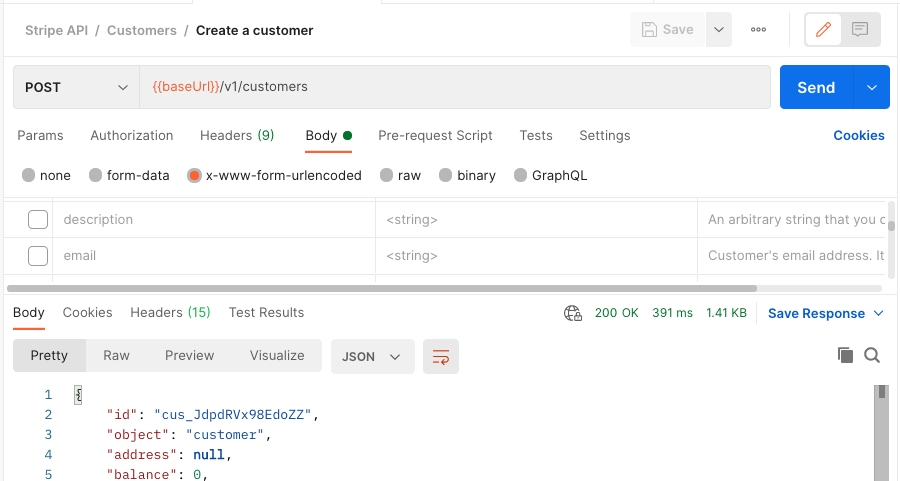Search the response with magnifier icon

[x=872, y=355]
